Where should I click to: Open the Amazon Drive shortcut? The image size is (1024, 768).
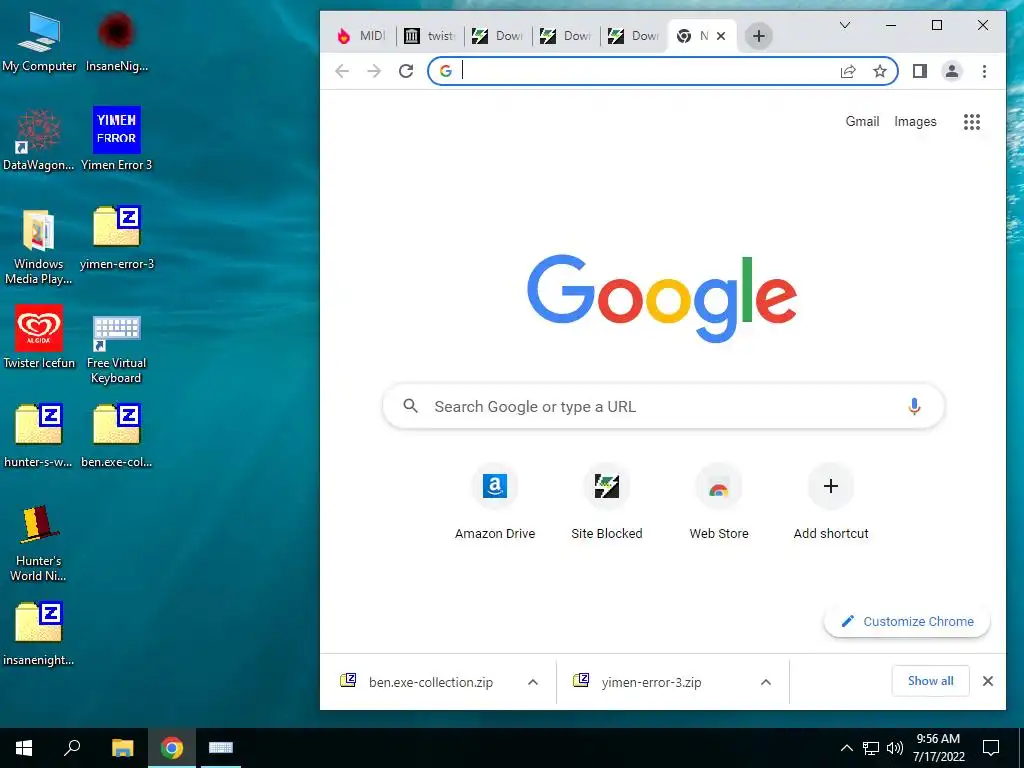point(495,502)
